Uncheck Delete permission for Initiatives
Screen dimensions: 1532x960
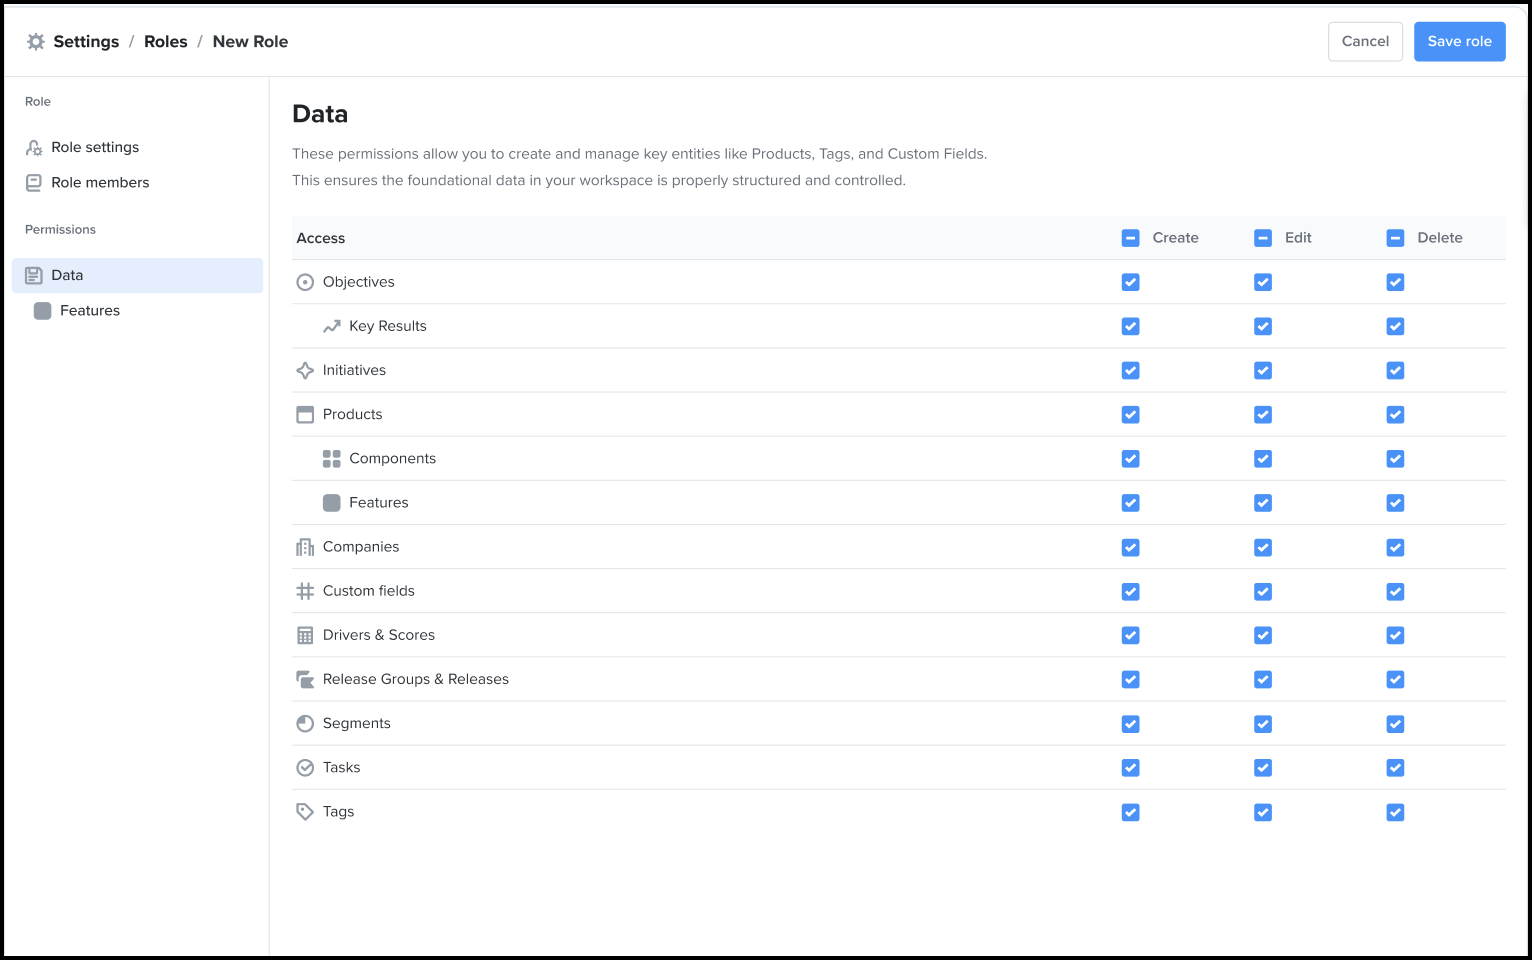click(1395, 370)
